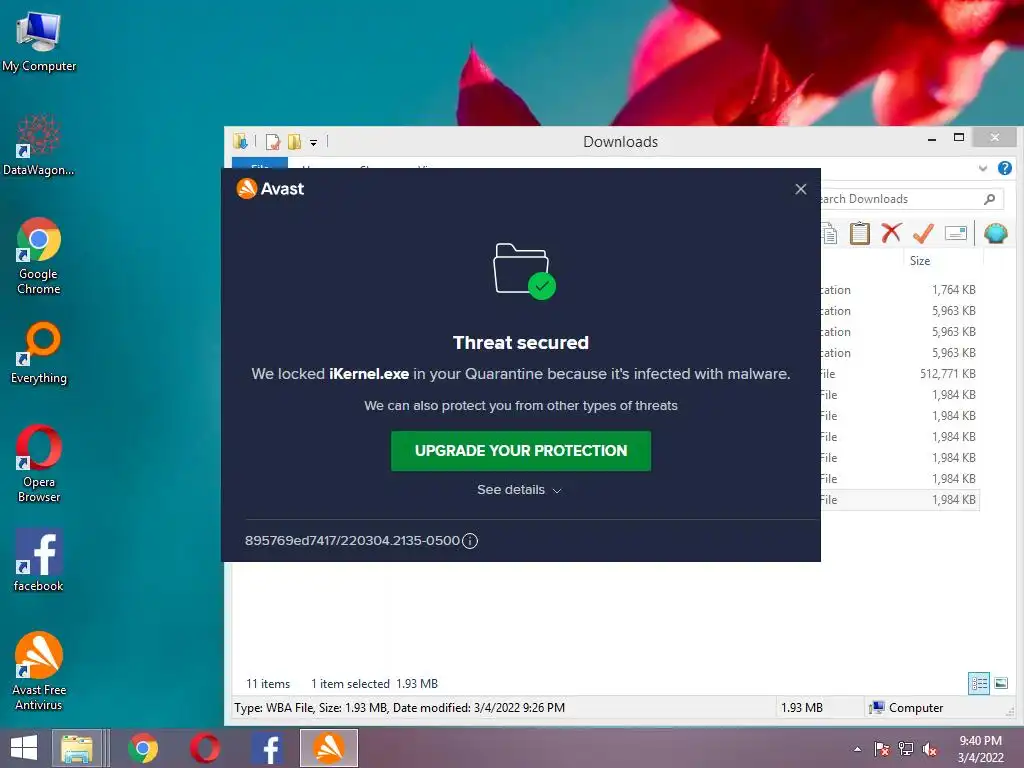This screenshot has width=1024, height=768.
Task: Click network tray icon
Action: pos(906,749)
